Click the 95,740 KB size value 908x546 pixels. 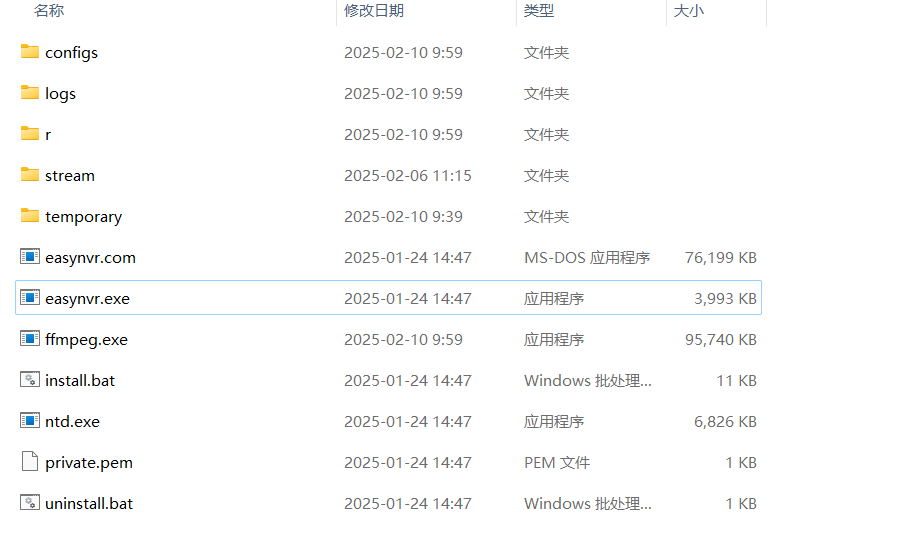(x=720, y=340)
